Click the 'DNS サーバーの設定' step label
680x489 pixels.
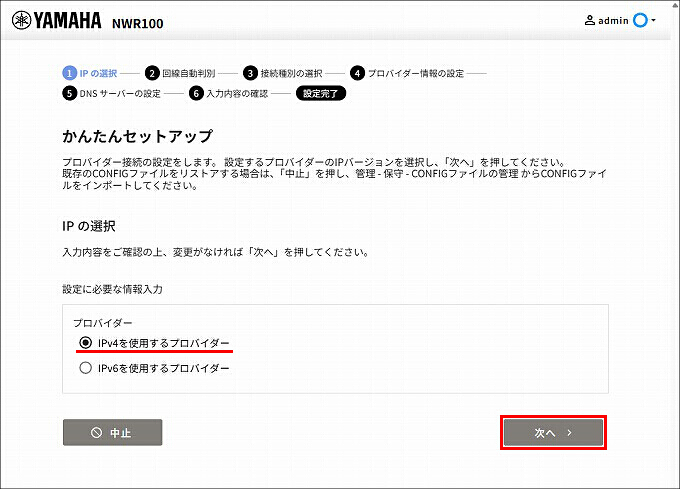[120, 93]
